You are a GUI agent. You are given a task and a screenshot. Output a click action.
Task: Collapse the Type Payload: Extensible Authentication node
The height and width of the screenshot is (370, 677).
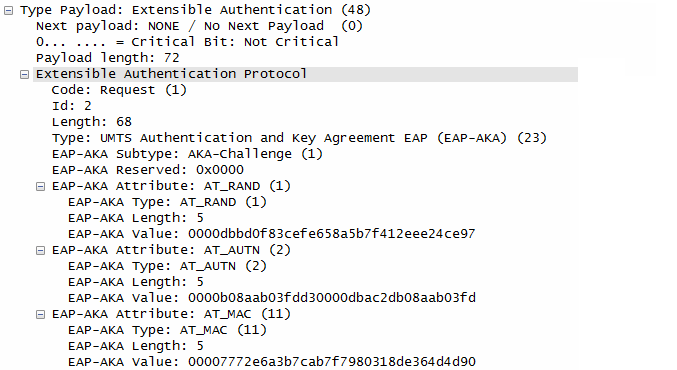click(x=8, y=10)
